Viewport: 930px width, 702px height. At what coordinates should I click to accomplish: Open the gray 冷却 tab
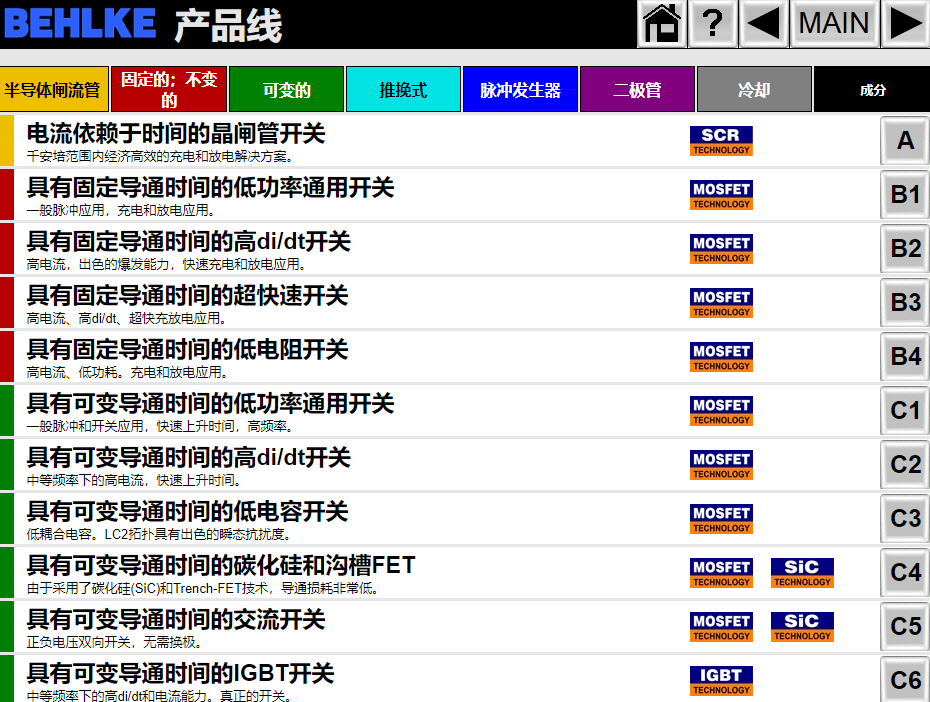coord(754,90)
